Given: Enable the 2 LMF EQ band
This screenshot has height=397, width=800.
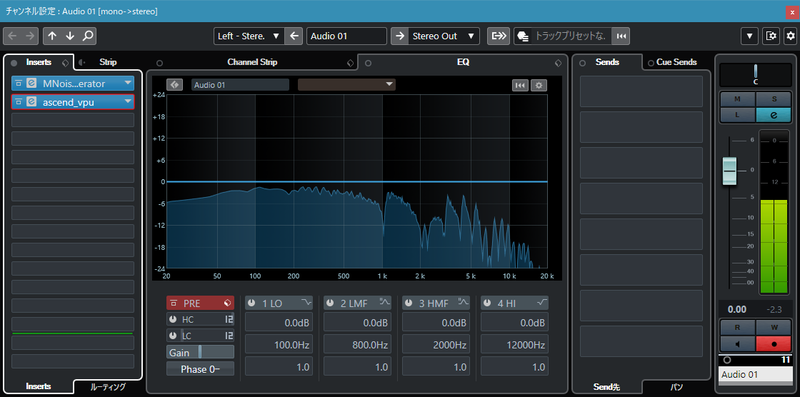Looking at the screenshot, I should (330, 303).
